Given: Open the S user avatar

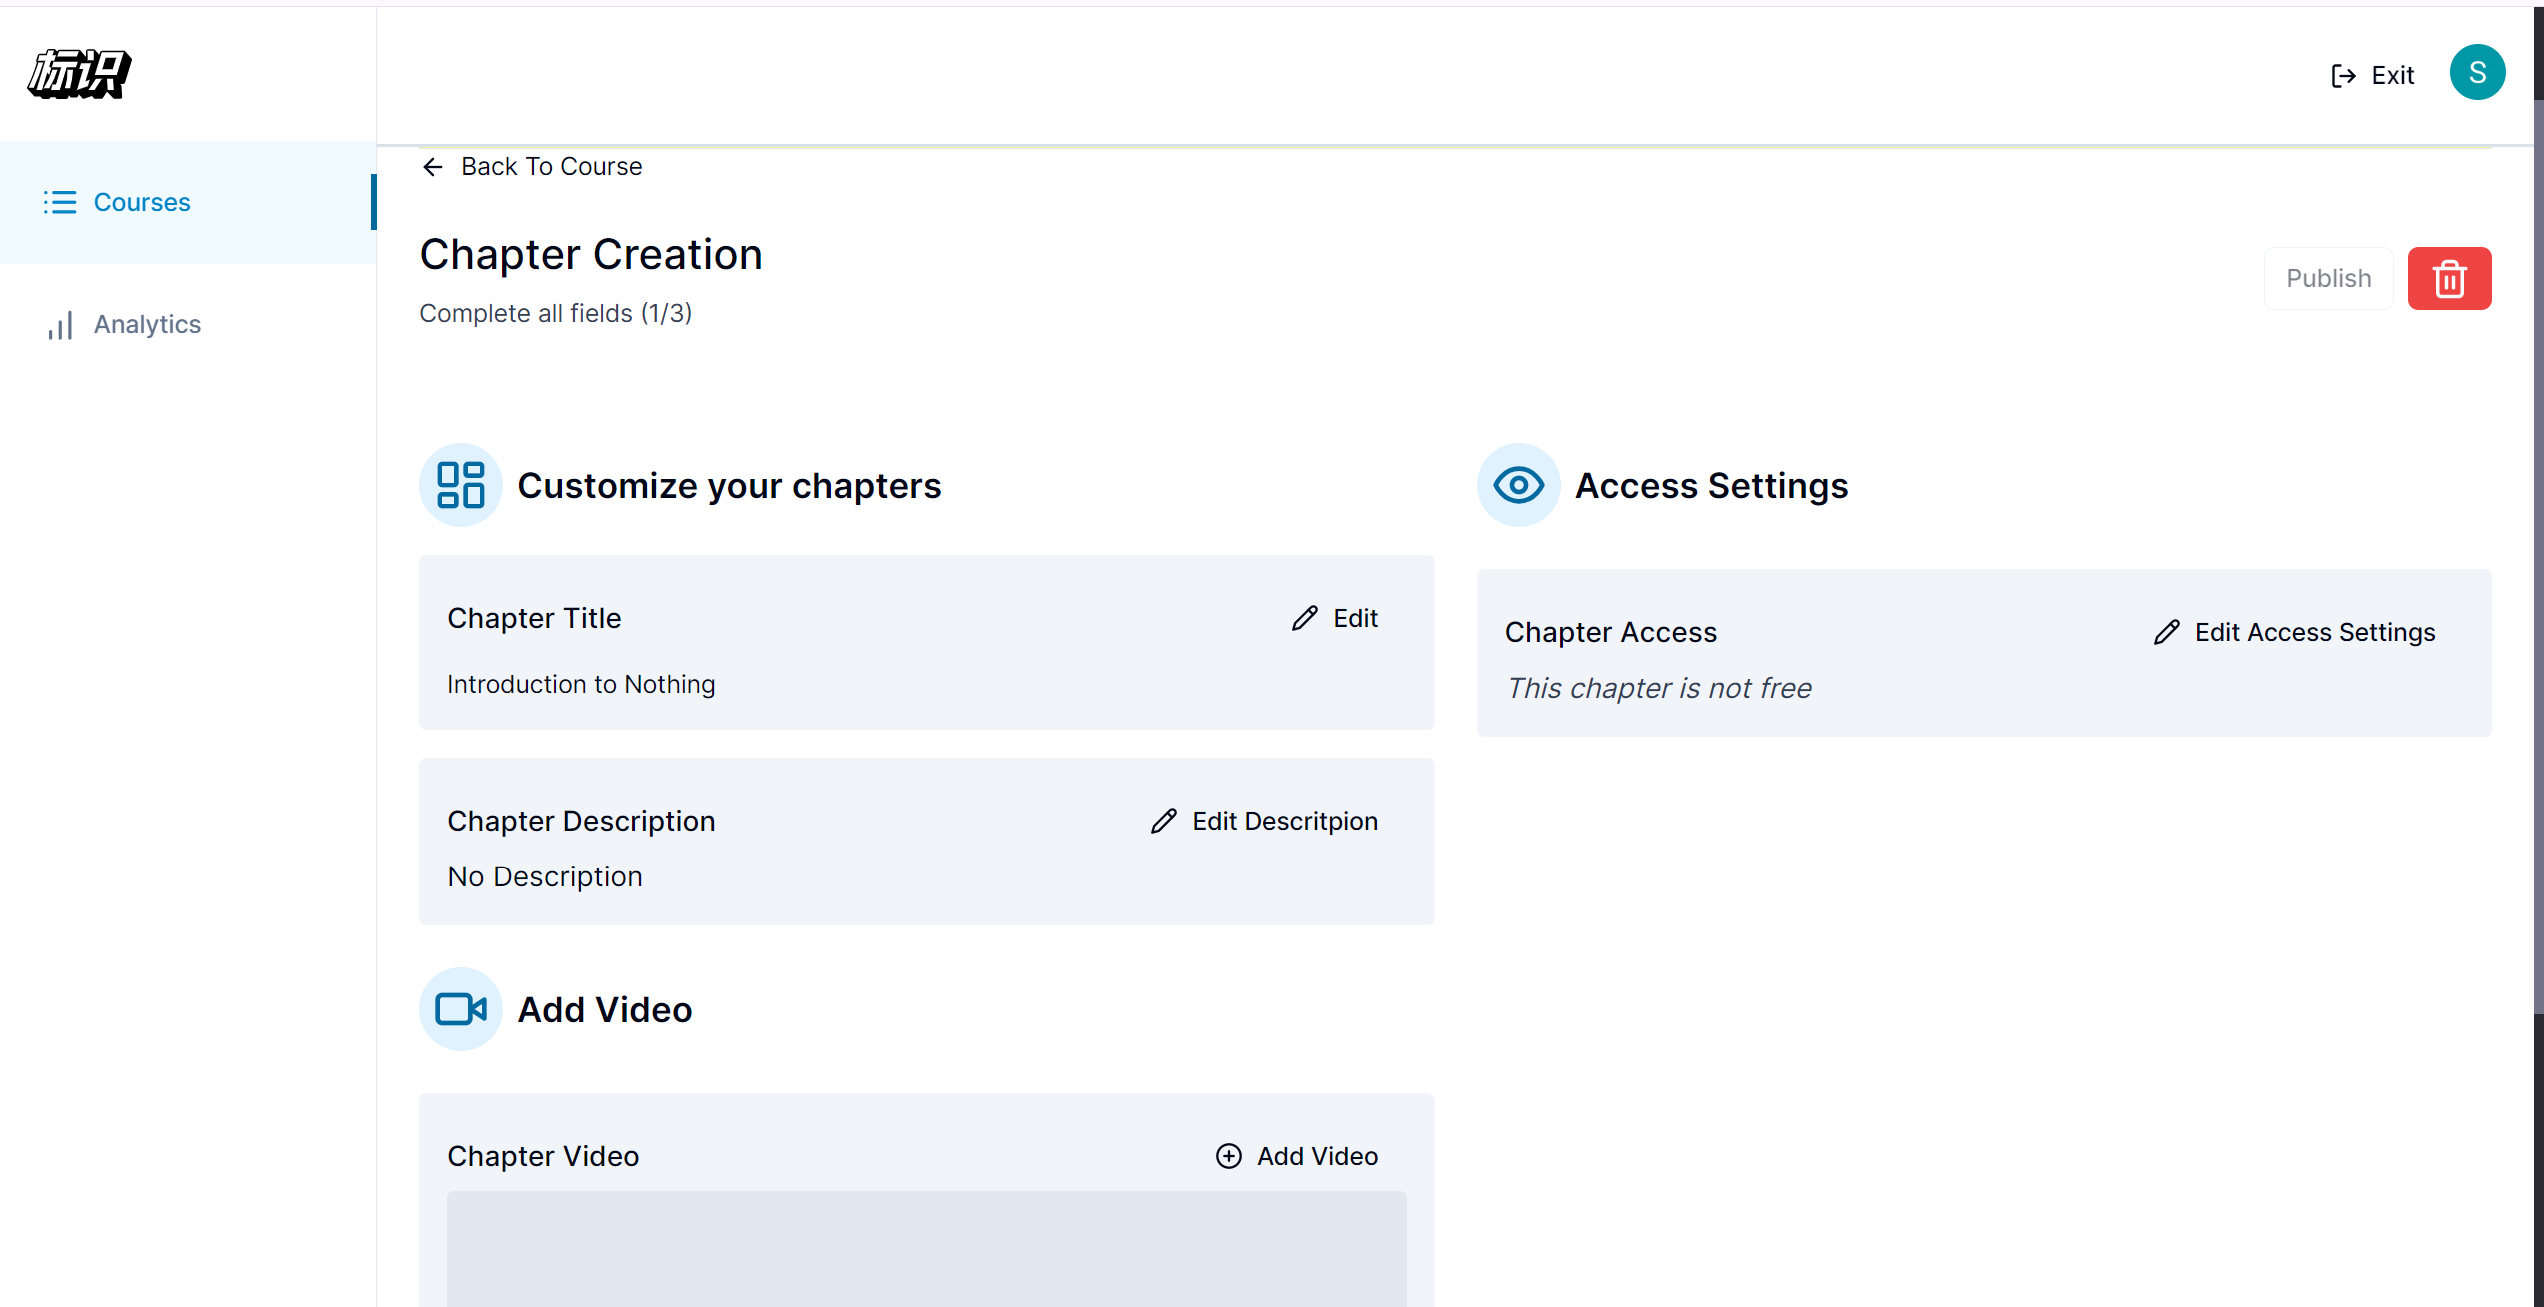Looking at the screenshot, I should click(x=2476, y=73).
